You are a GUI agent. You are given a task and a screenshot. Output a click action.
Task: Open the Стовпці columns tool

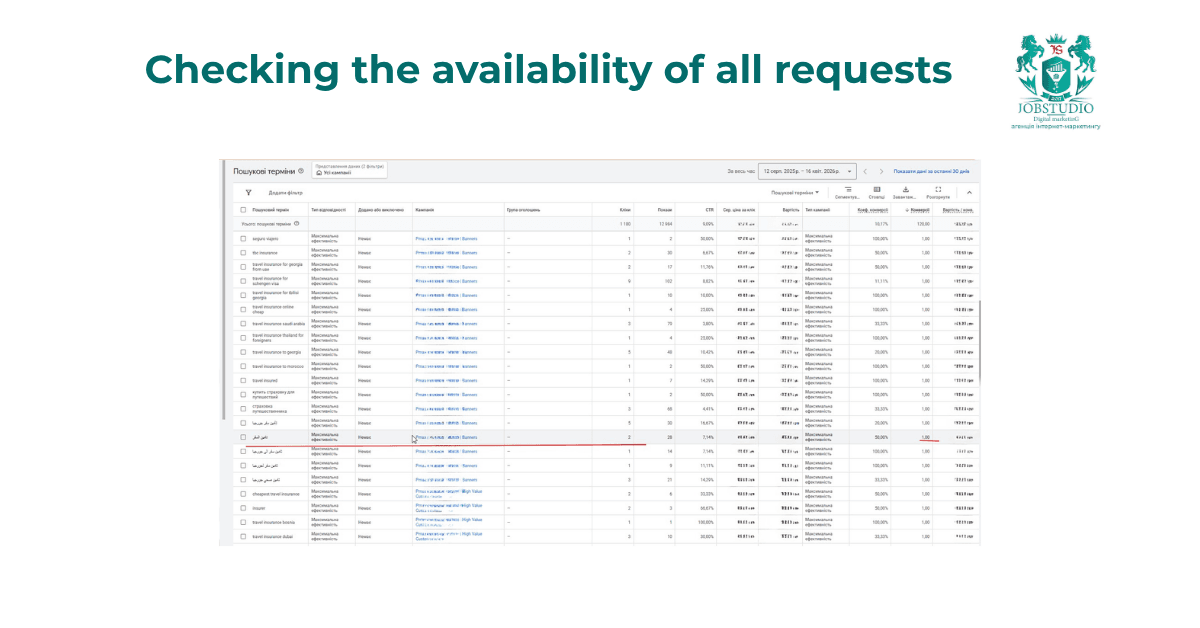877,192
